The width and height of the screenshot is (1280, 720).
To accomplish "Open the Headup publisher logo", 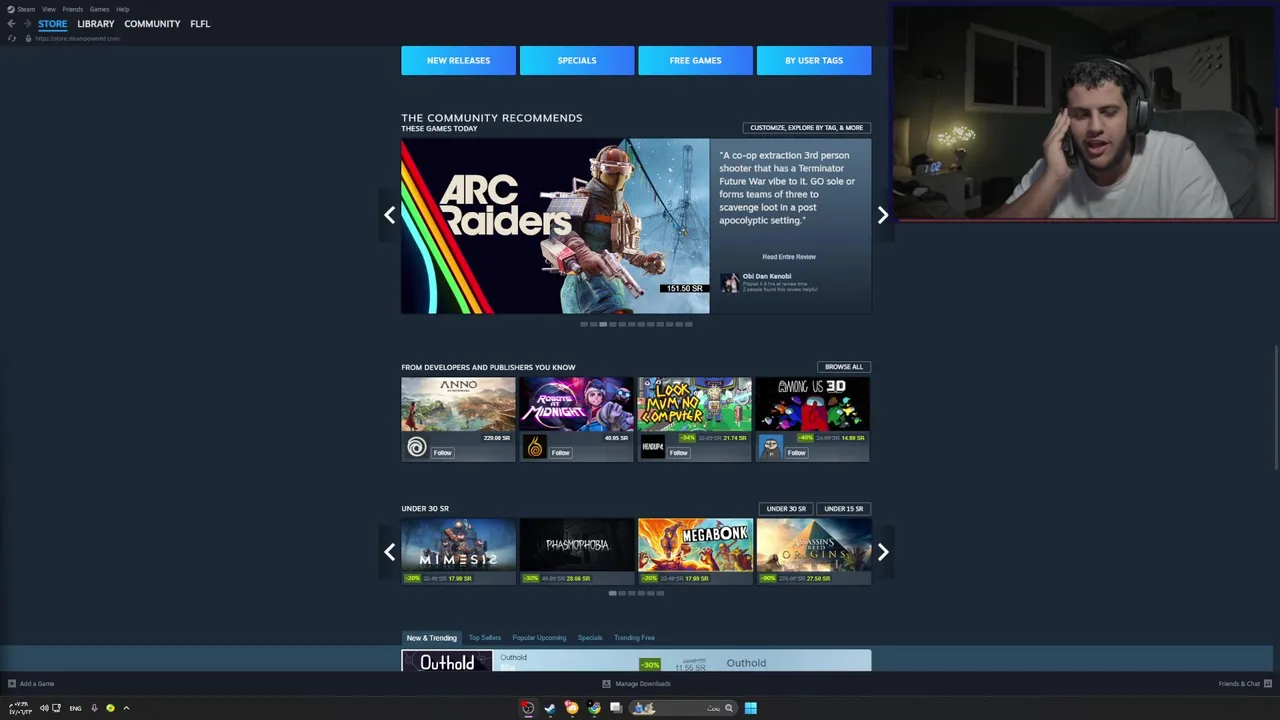I will (653, 448).
